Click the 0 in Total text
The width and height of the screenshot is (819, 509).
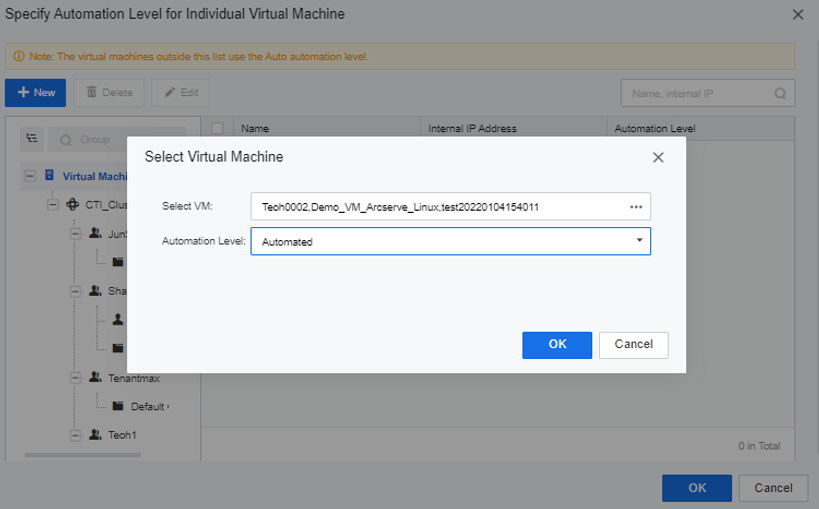pos(759,446)
